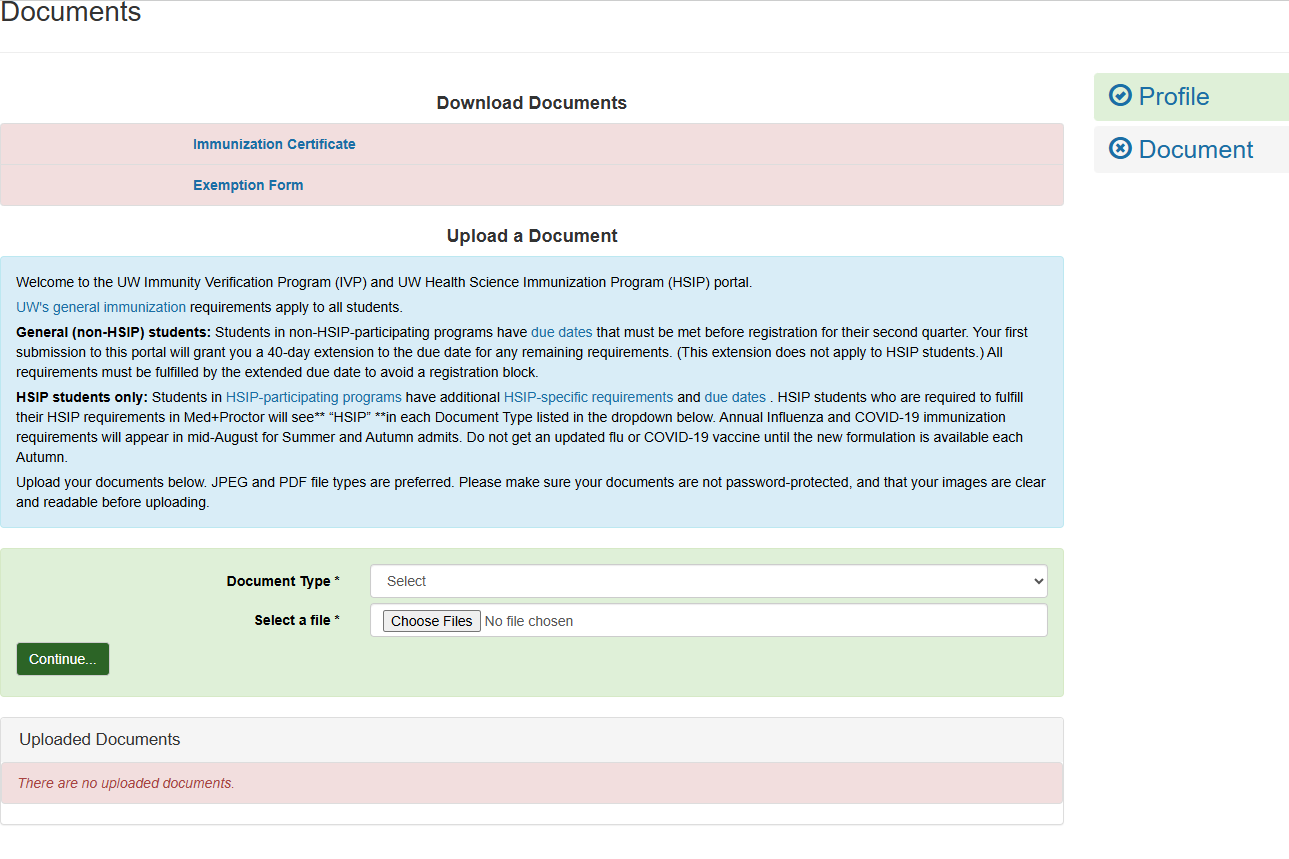The width and height of the screenshot is (1289, 859).
Task: Click the 'No file chosen' text
Action: point(529,621)
